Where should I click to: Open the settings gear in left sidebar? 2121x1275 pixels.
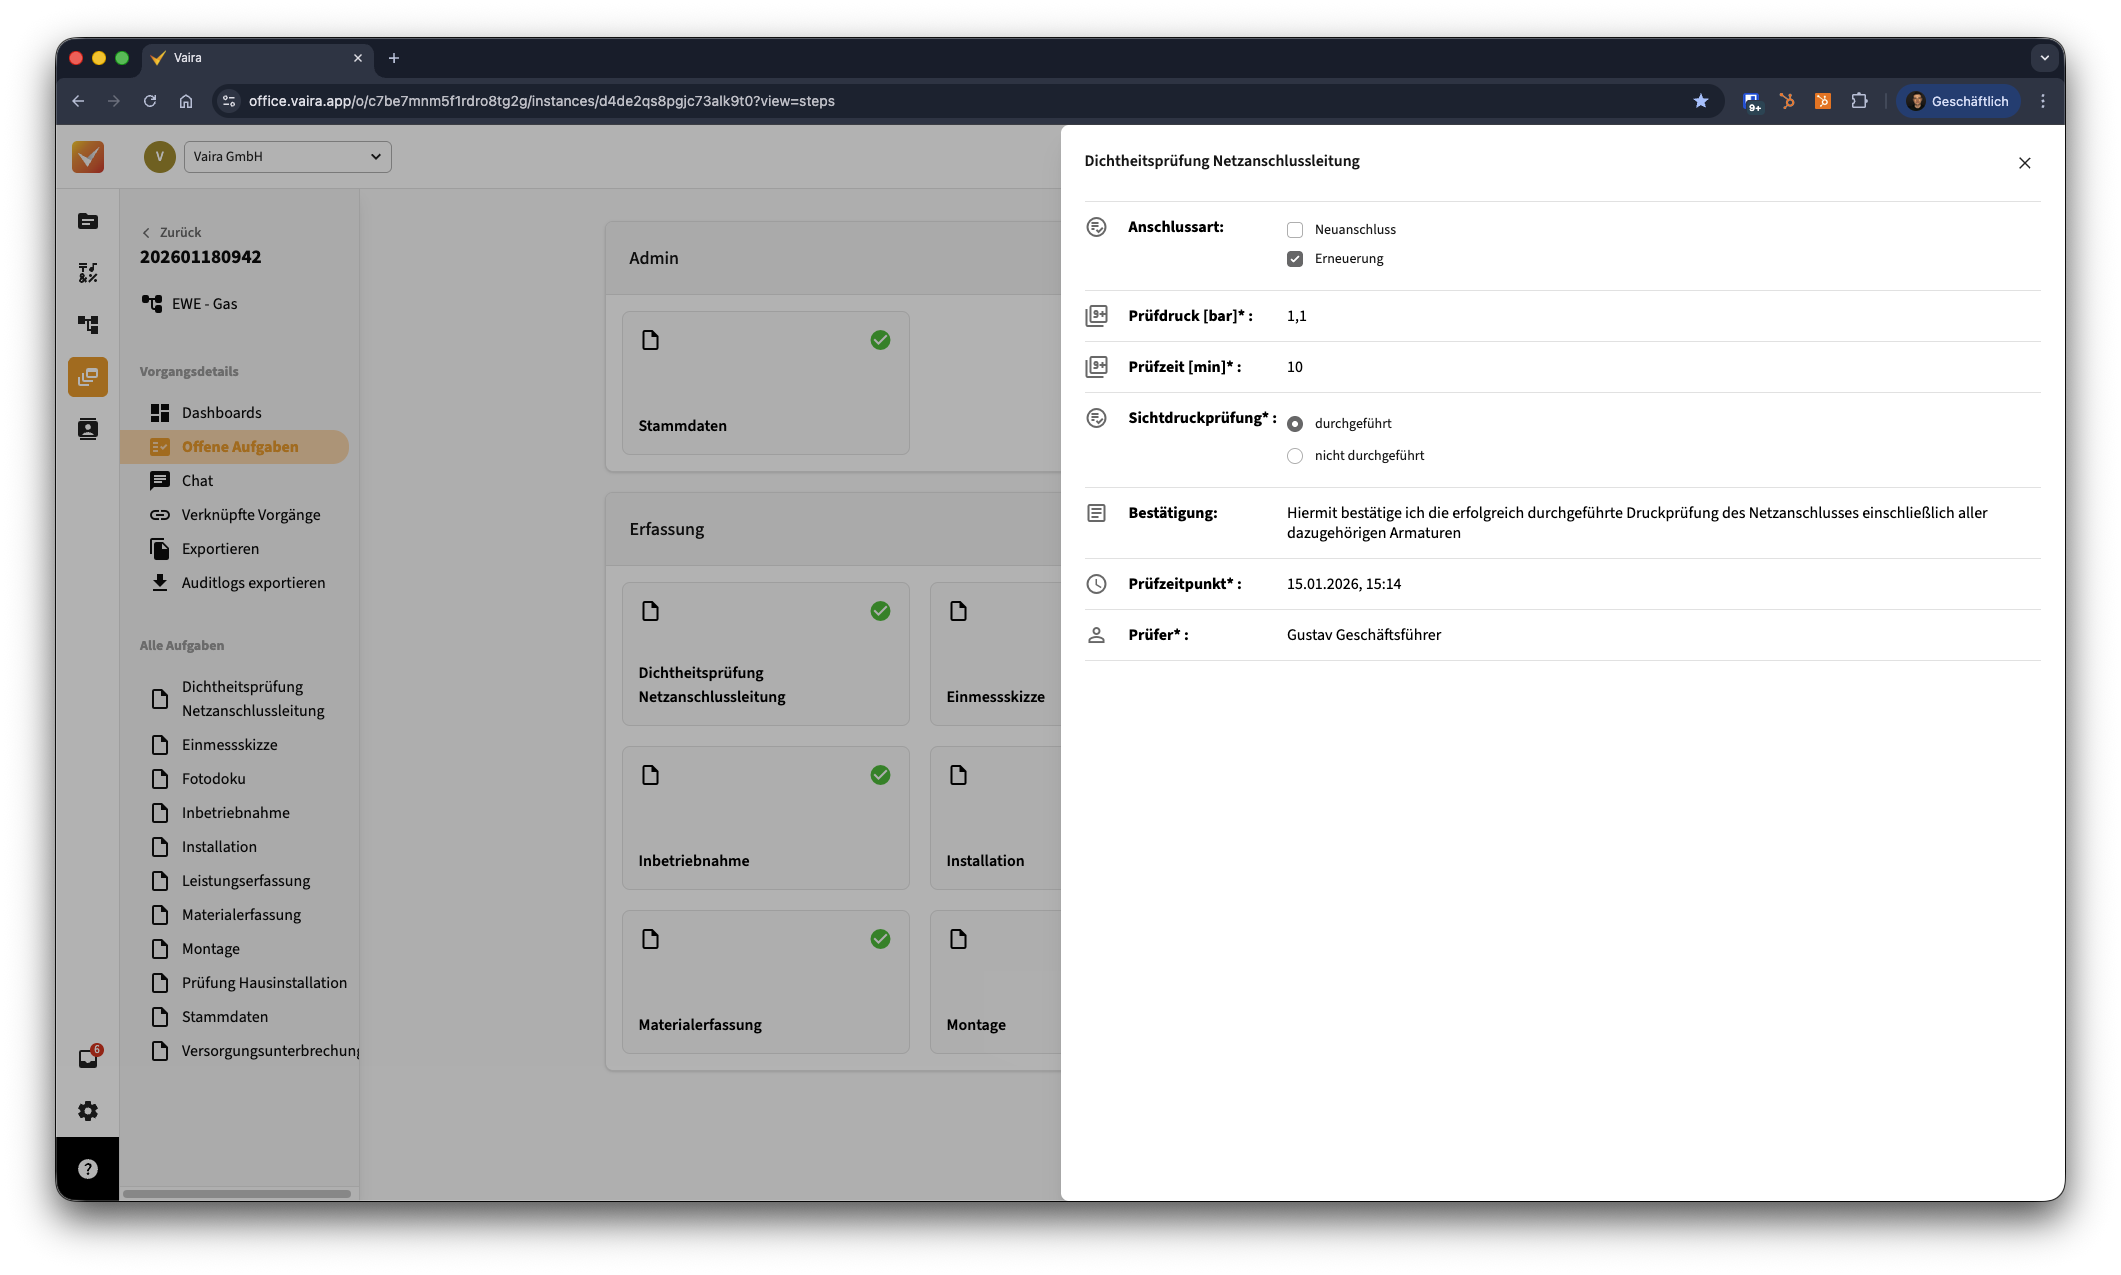(88, 1111)
